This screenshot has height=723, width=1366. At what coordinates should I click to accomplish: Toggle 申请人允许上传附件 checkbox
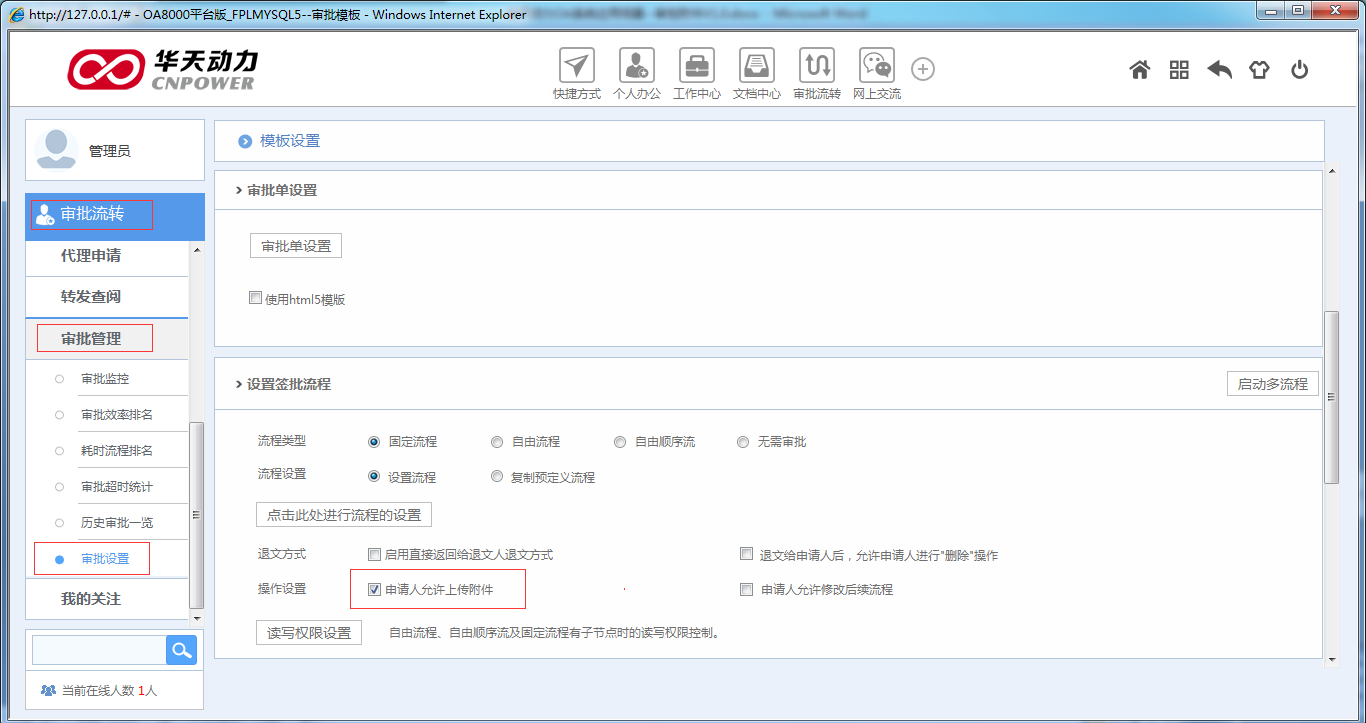[374, 590]
